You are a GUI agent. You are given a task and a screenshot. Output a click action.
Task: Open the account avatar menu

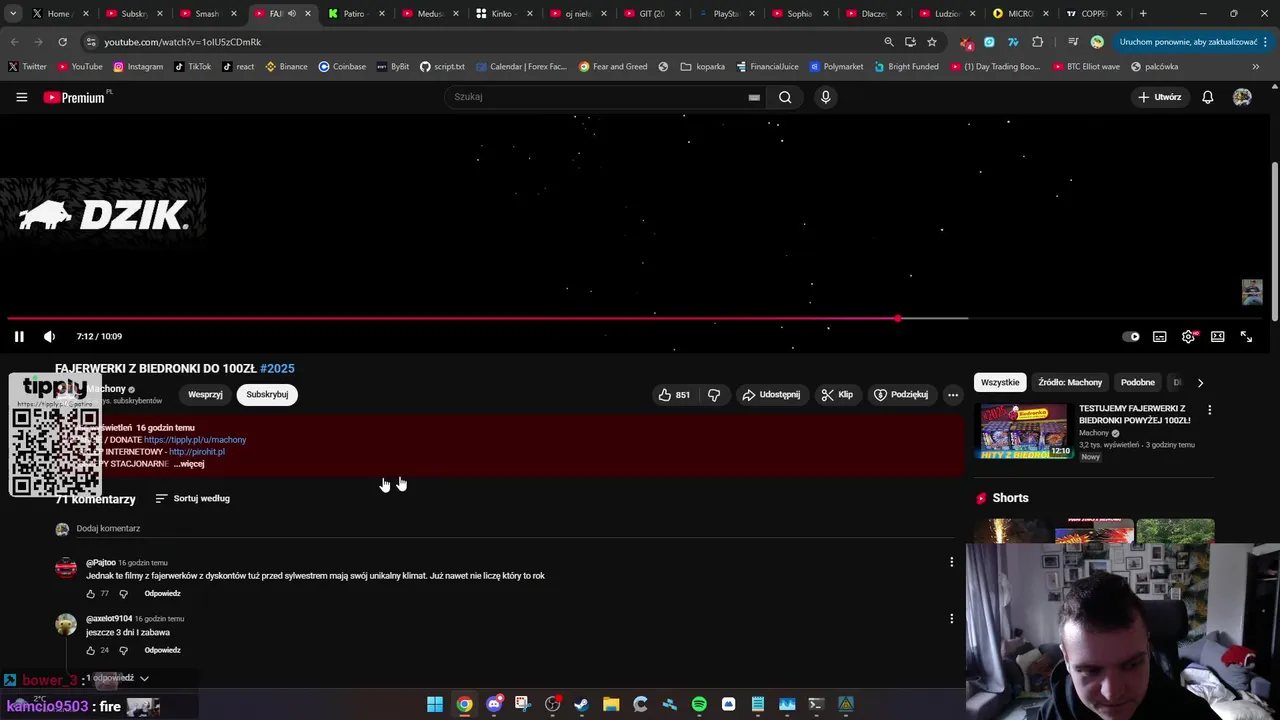pos(1242,97)
